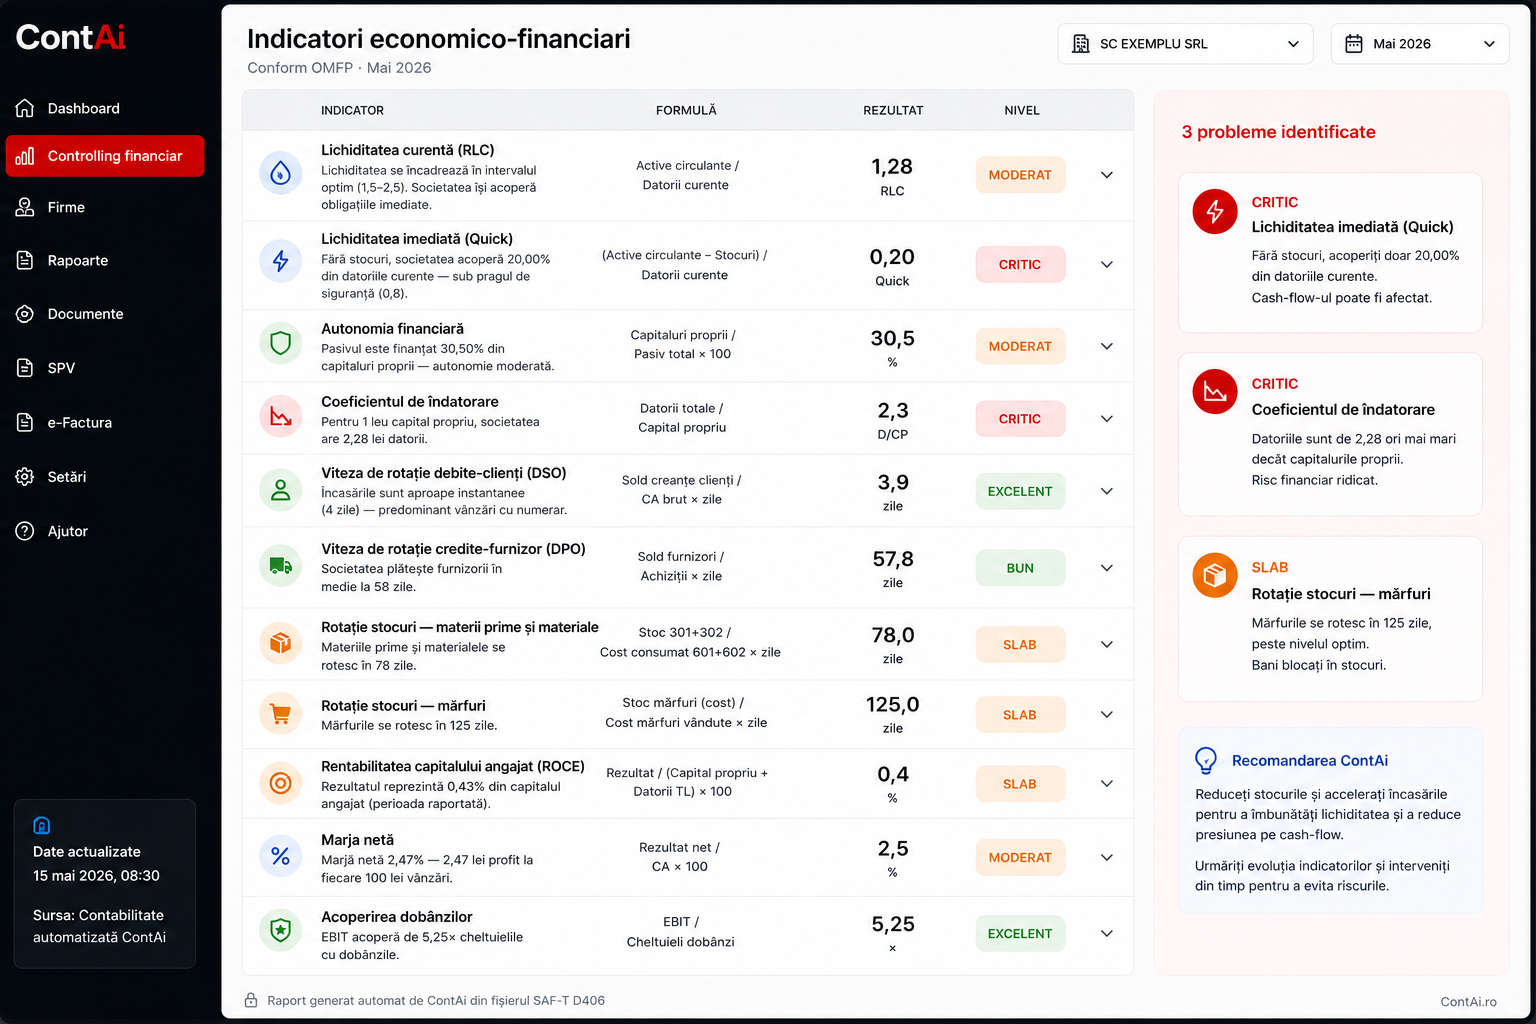Click the lightbulb icon in Recomandarea ContAi

tap(1206, 761)
